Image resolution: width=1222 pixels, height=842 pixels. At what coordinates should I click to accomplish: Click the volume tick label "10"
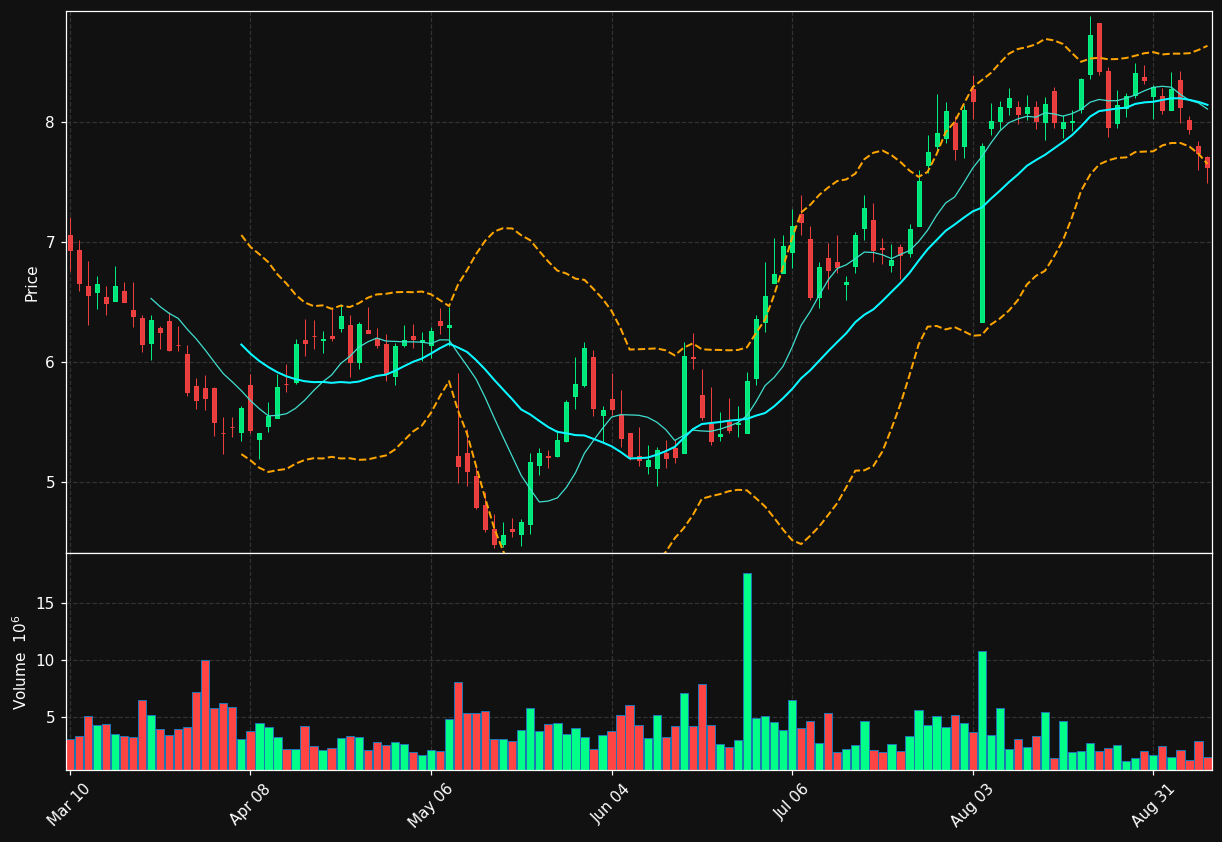[x=47, y=661]
